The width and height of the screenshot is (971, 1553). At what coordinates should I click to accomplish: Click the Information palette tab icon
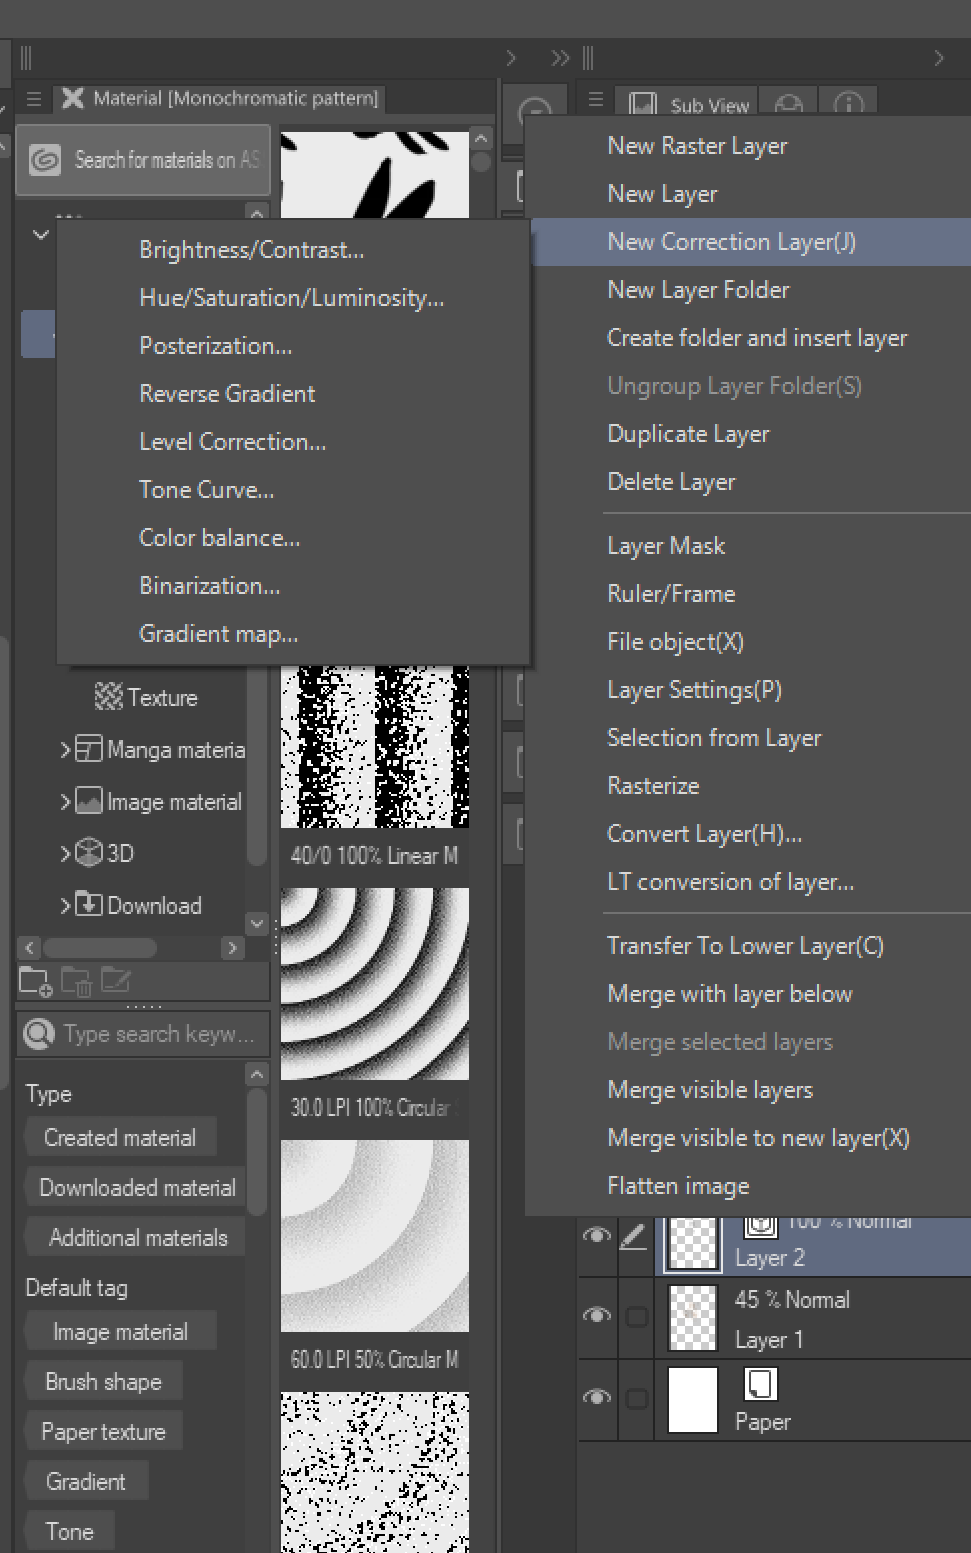[848, 104]
